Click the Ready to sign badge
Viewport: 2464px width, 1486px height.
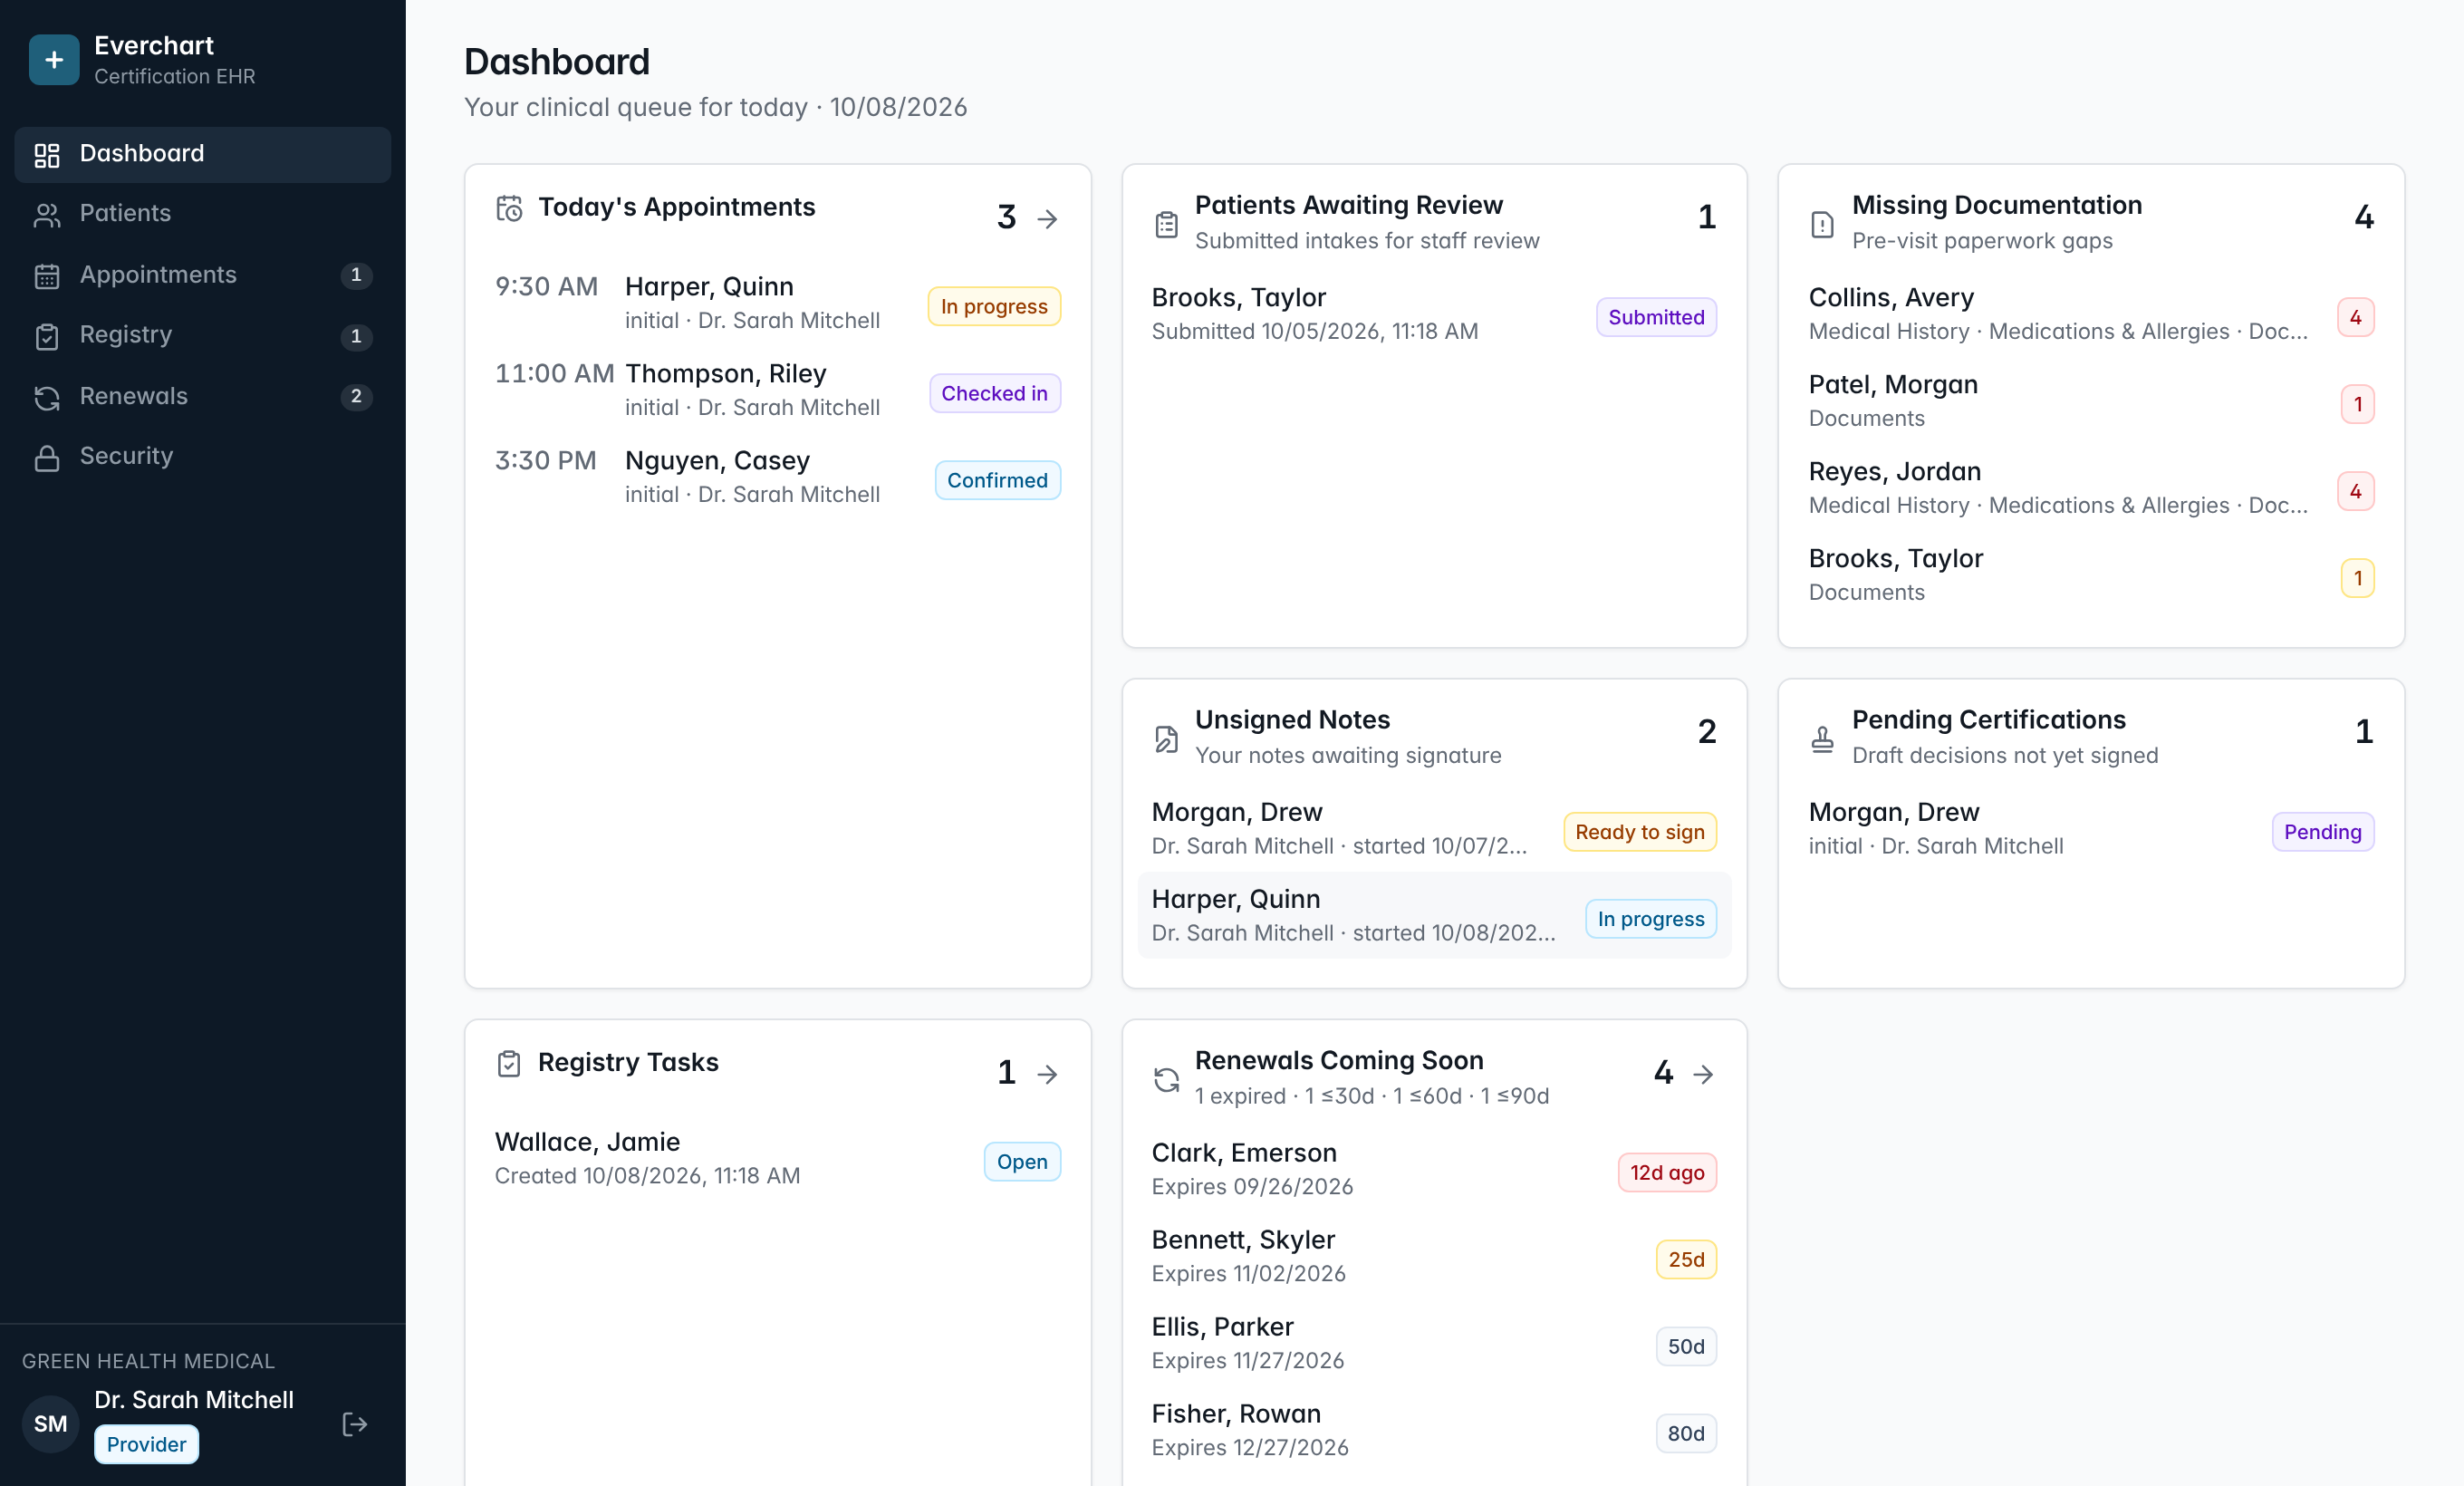[1640, 832]
